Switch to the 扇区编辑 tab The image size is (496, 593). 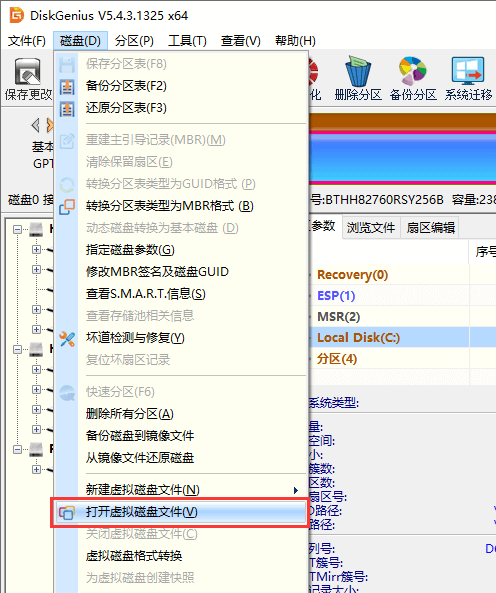[430, 227]
